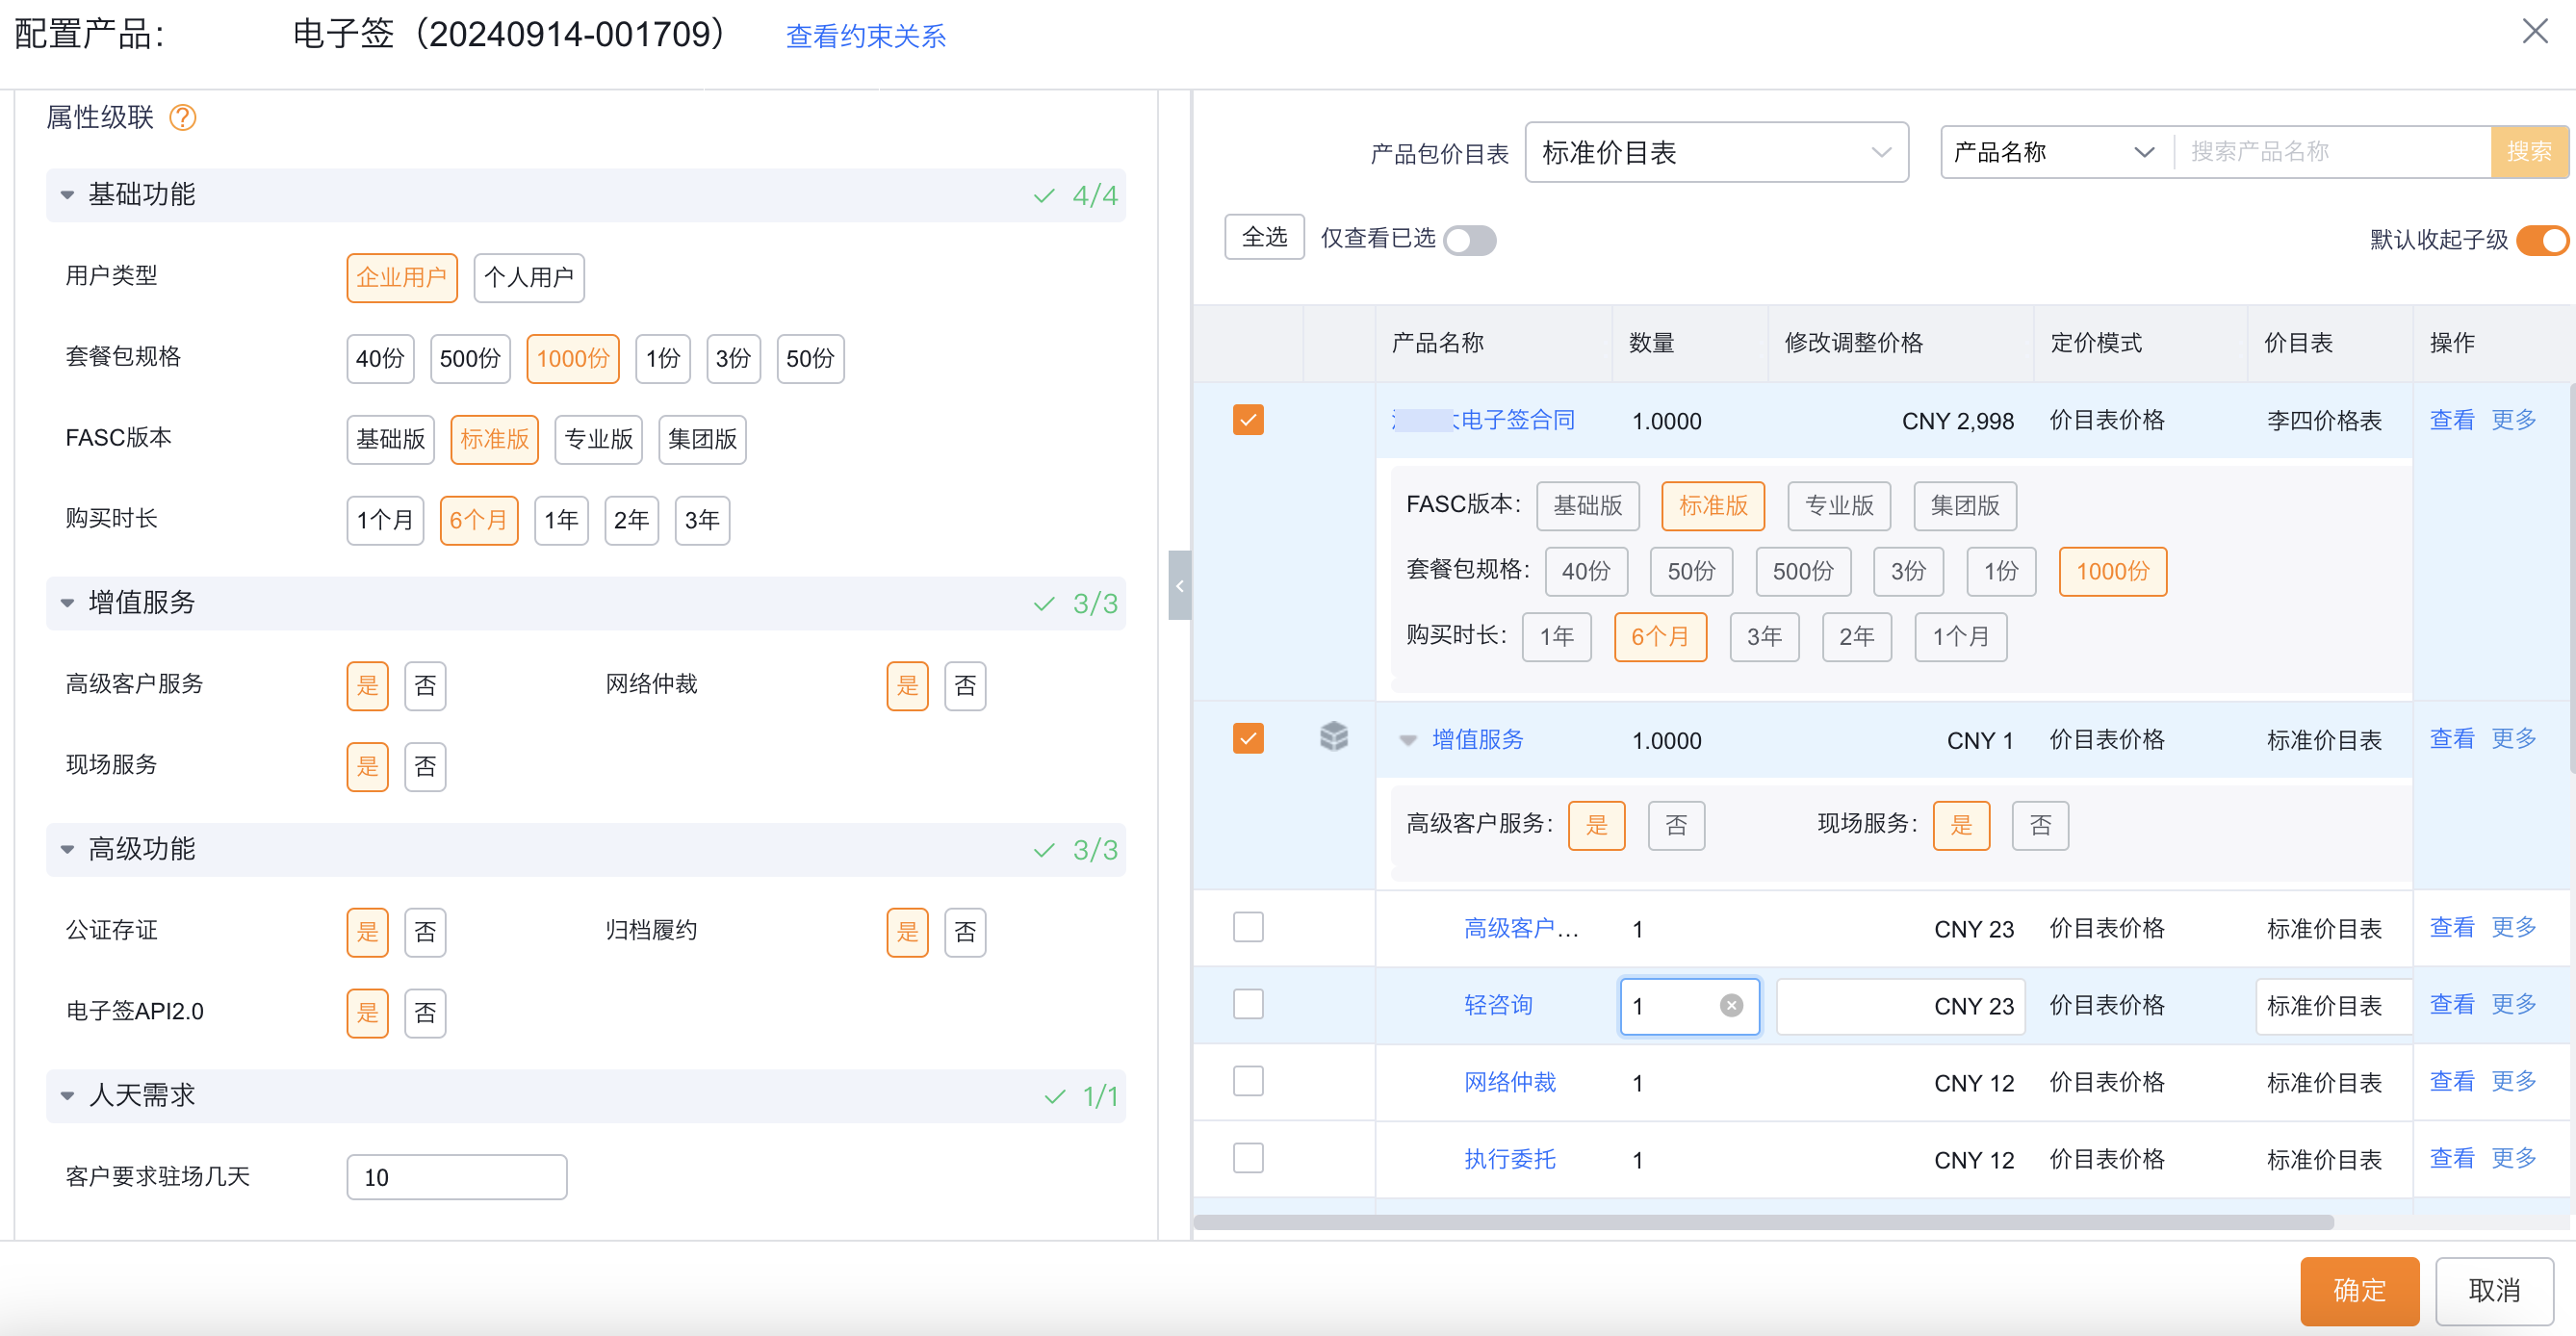Click the stacked bundle icon beside 增值服务
Viewport: 2576px width, 1336px height.
1333,737
